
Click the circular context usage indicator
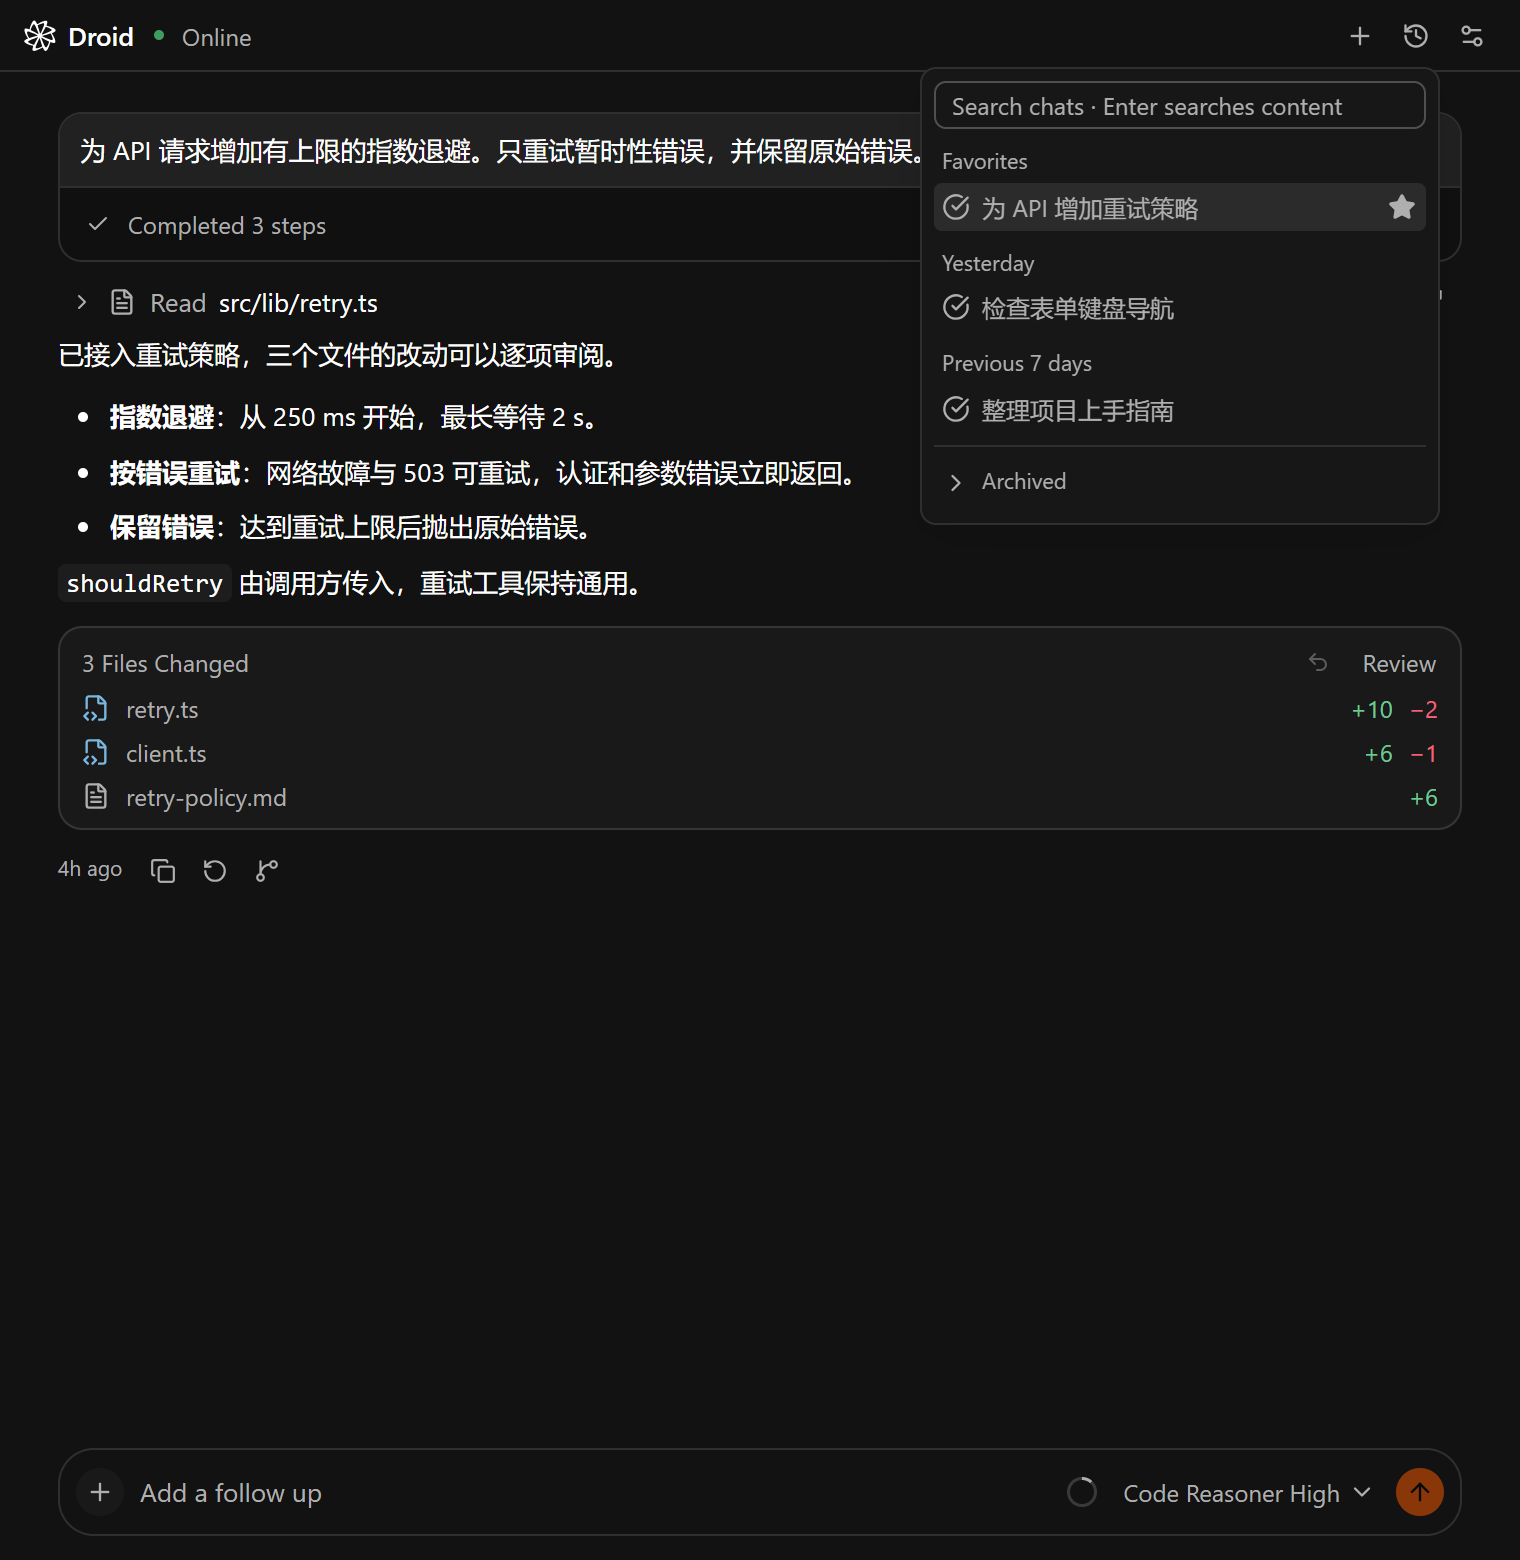1082,1492
